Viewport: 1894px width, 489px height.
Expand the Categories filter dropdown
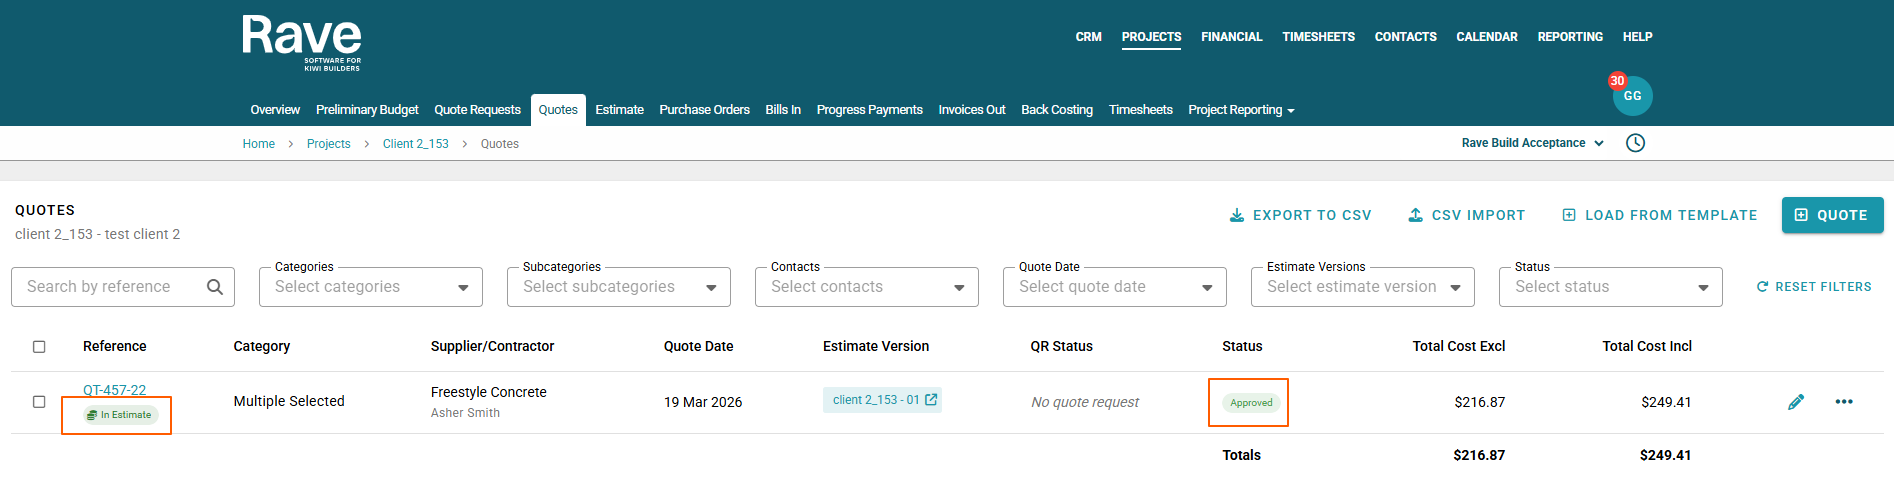370,287
